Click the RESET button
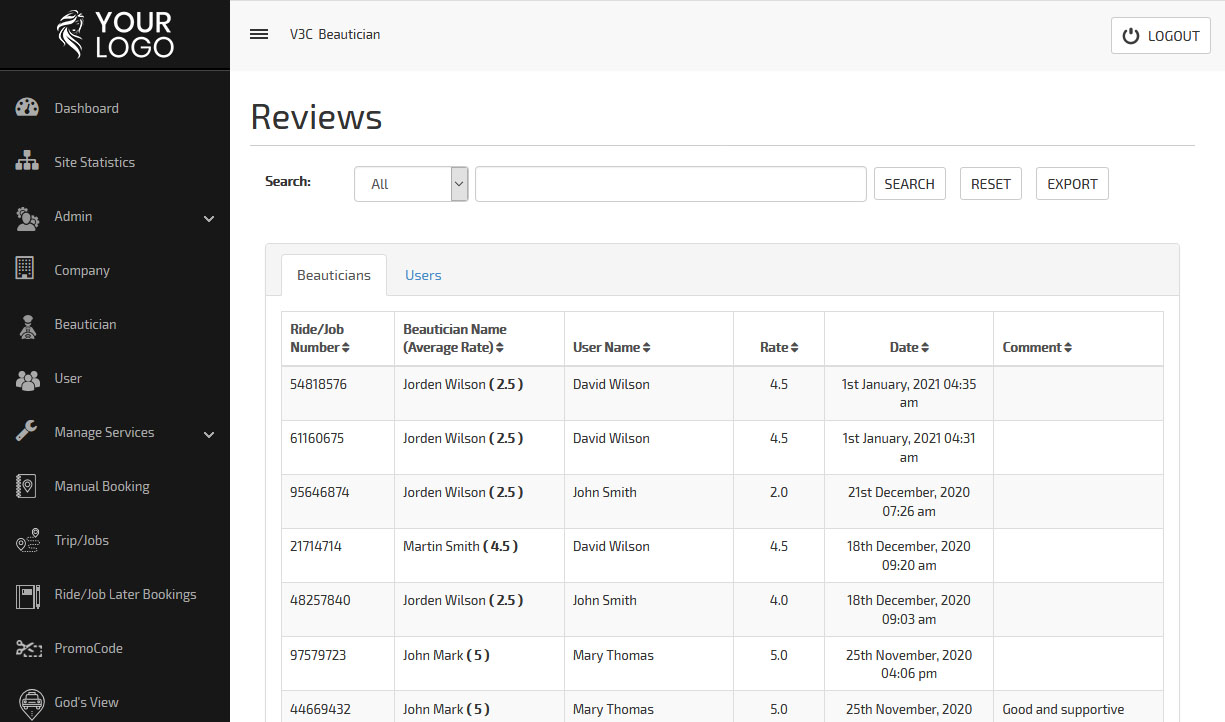Screen dimensions: 1225x722 click(x=991, y=184)
